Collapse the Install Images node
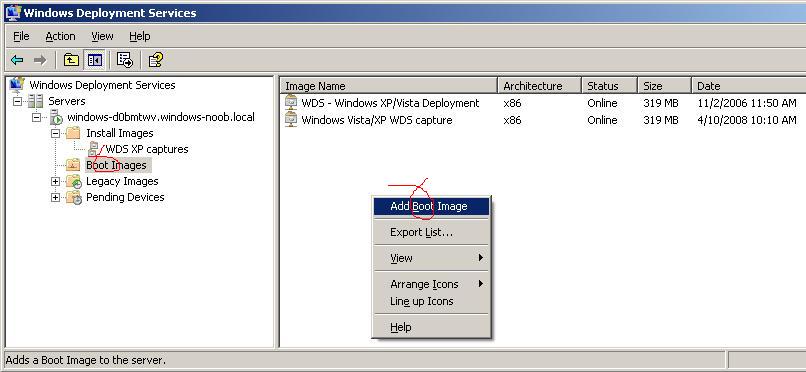Image resolution: width=806 pixels, height=372 pixels. coord(56,133)
